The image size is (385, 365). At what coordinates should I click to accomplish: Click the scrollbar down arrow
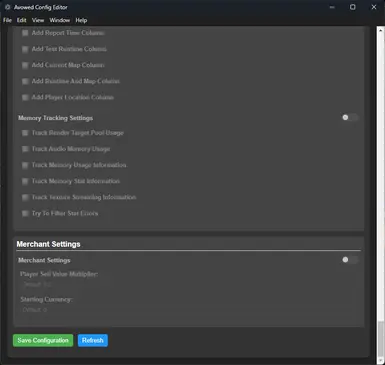coord(380,361)
